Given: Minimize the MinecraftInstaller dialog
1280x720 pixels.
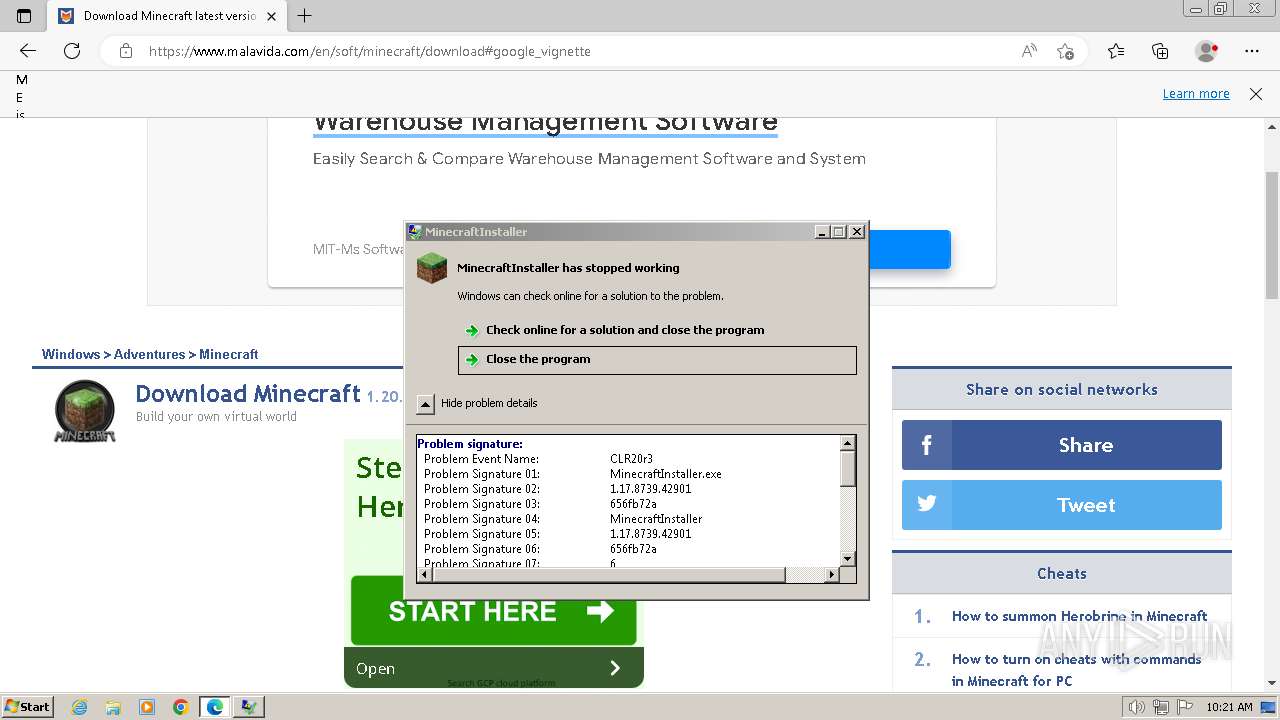Looking at the screenshot, I should pyautogui.click(x=822, y=232).
